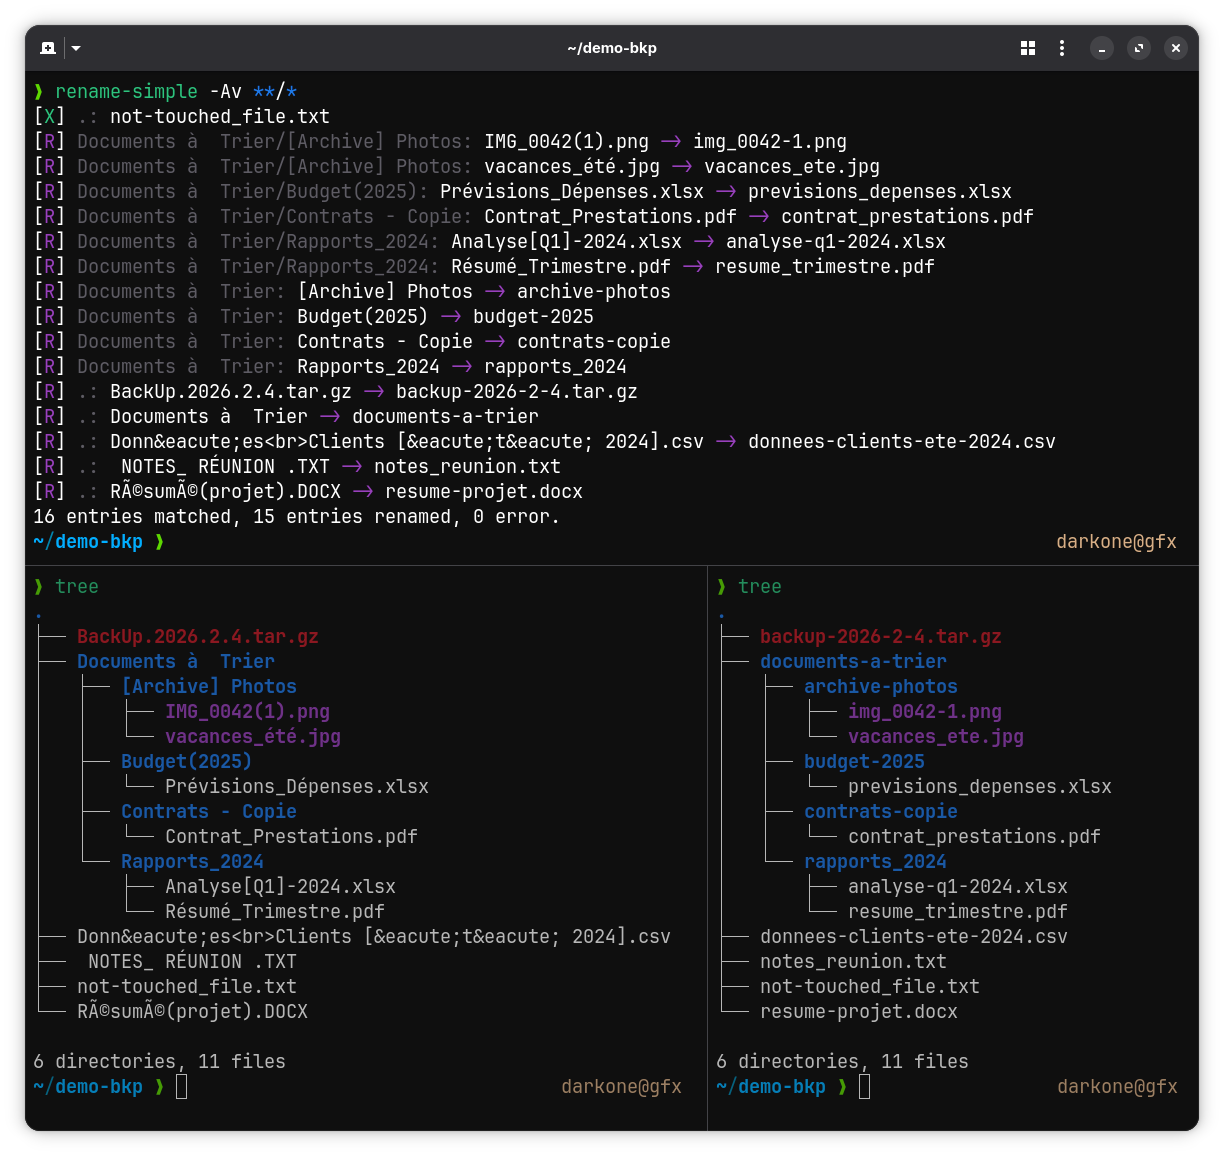1224x1156 pixels.
Task: Click contrat_prestations.pdf in right tree
Action: coord(974,837)
